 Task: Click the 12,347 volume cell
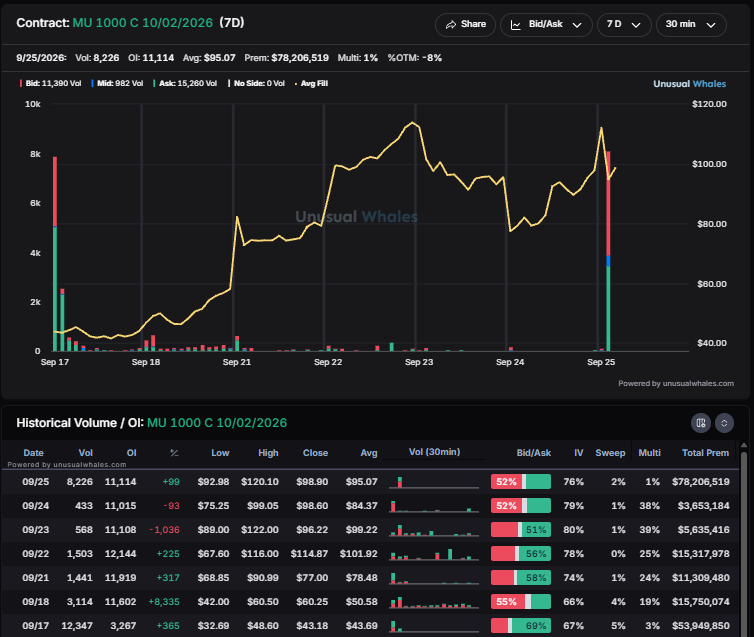point(77,626)
